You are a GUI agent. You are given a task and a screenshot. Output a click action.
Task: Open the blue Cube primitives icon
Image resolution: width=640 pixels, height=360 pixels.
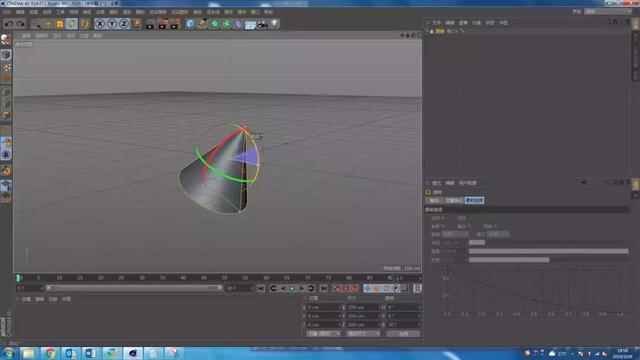point(190,24)
